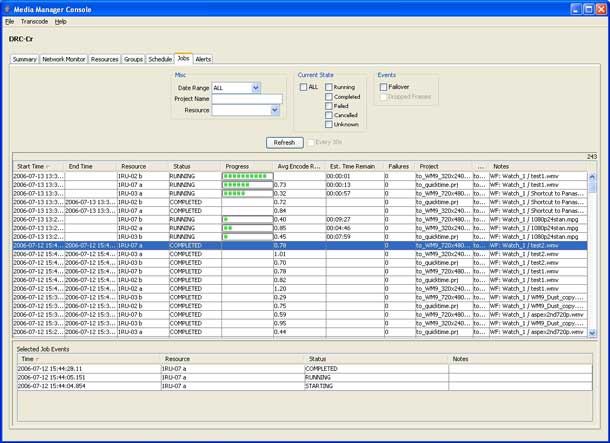Click the Start Time column sort arrow
This screenshot has width=610, height=443.
click(48, 167)
